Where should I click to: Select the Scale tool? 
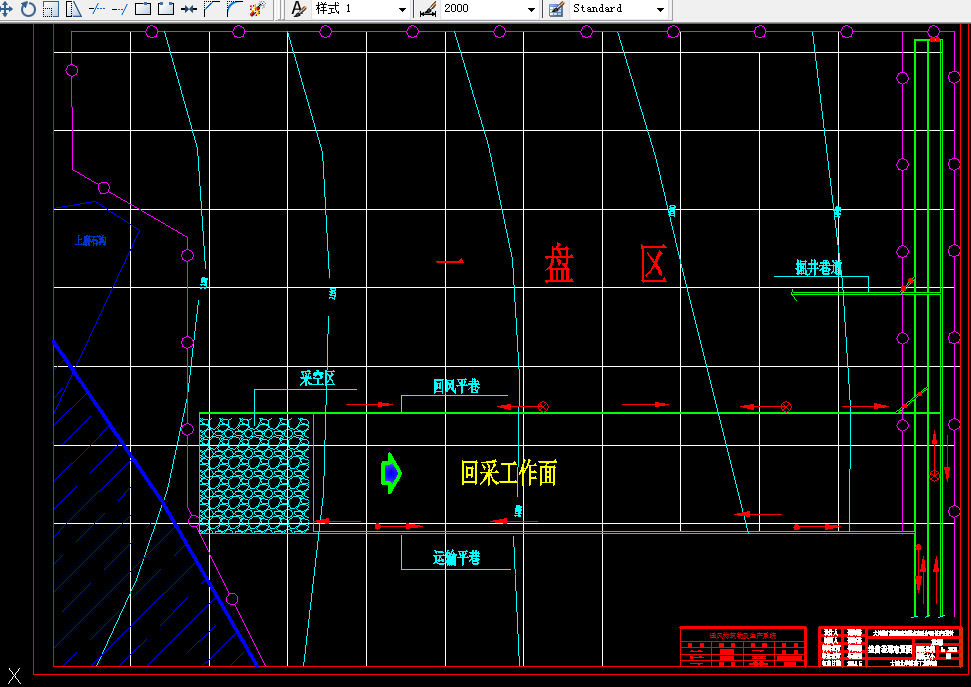(51, 9)
